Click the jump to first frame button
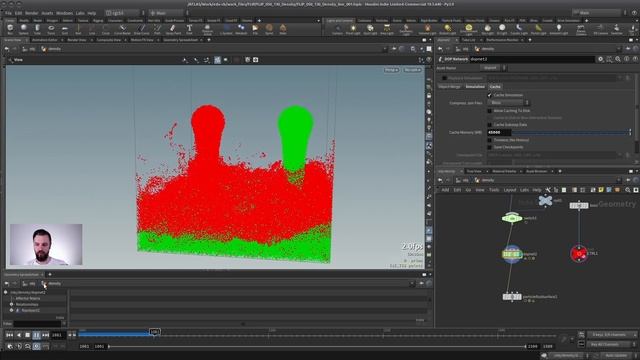640x360 pixels. tap(9, 335)
